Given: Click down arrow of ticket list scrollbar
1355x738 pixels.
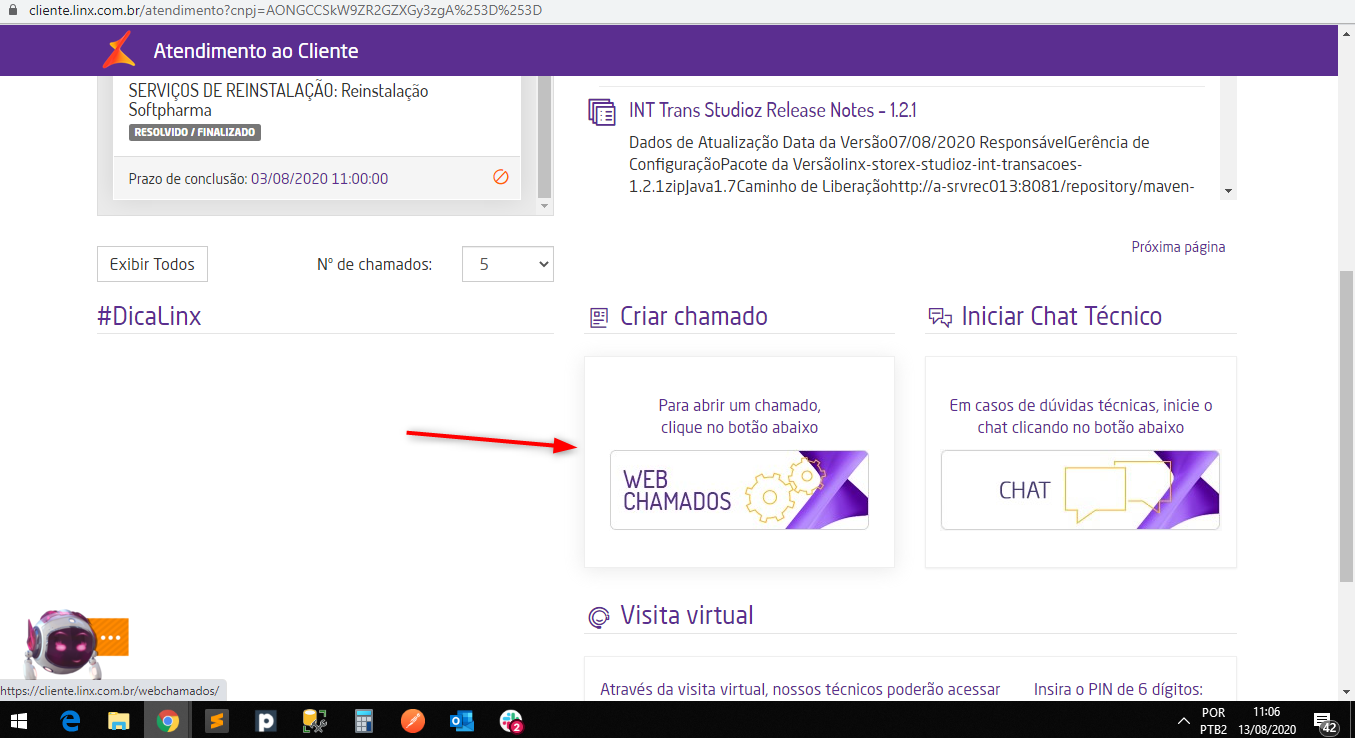Looking at the screenshot, I should point(545,206).
